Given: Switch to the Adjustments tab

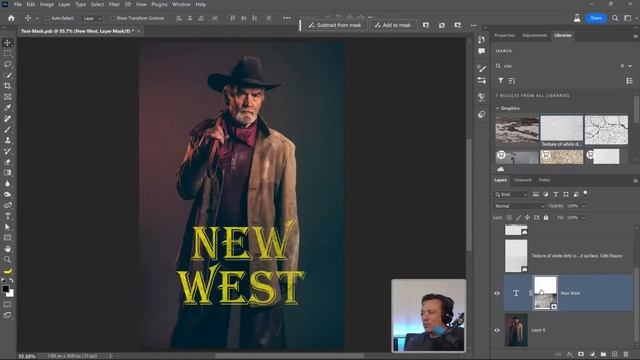Looking at the screenshot, I should [534, 36].
